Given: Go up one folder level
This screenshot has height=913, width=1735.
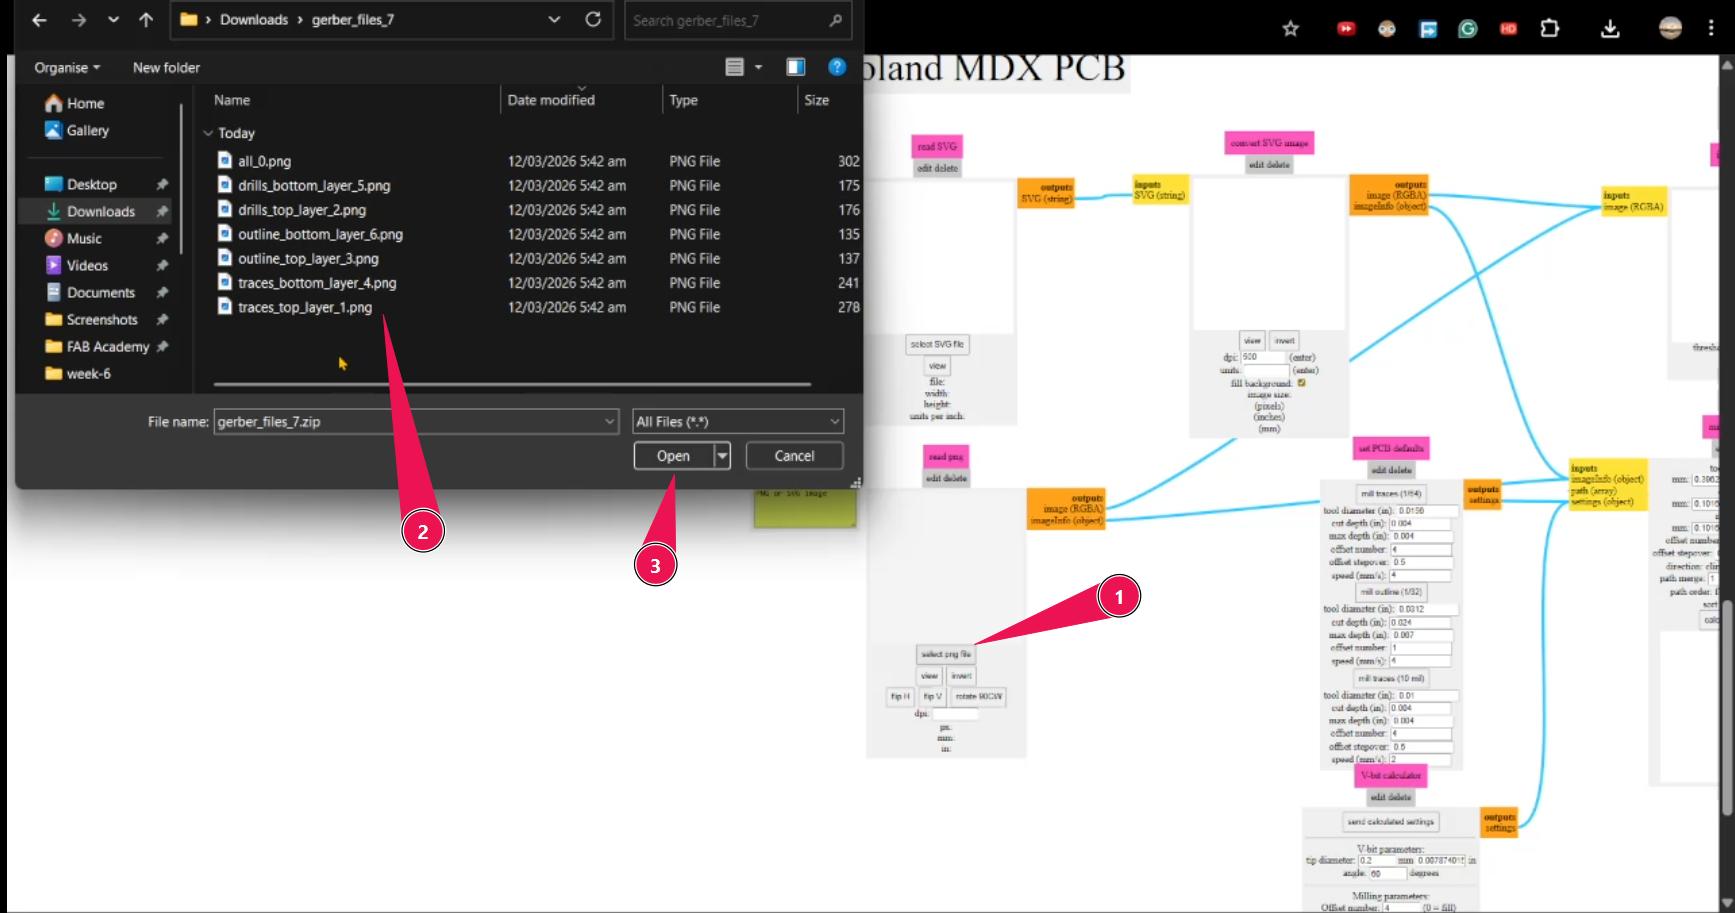Looking at the screenshot, I should pos(146,20).
